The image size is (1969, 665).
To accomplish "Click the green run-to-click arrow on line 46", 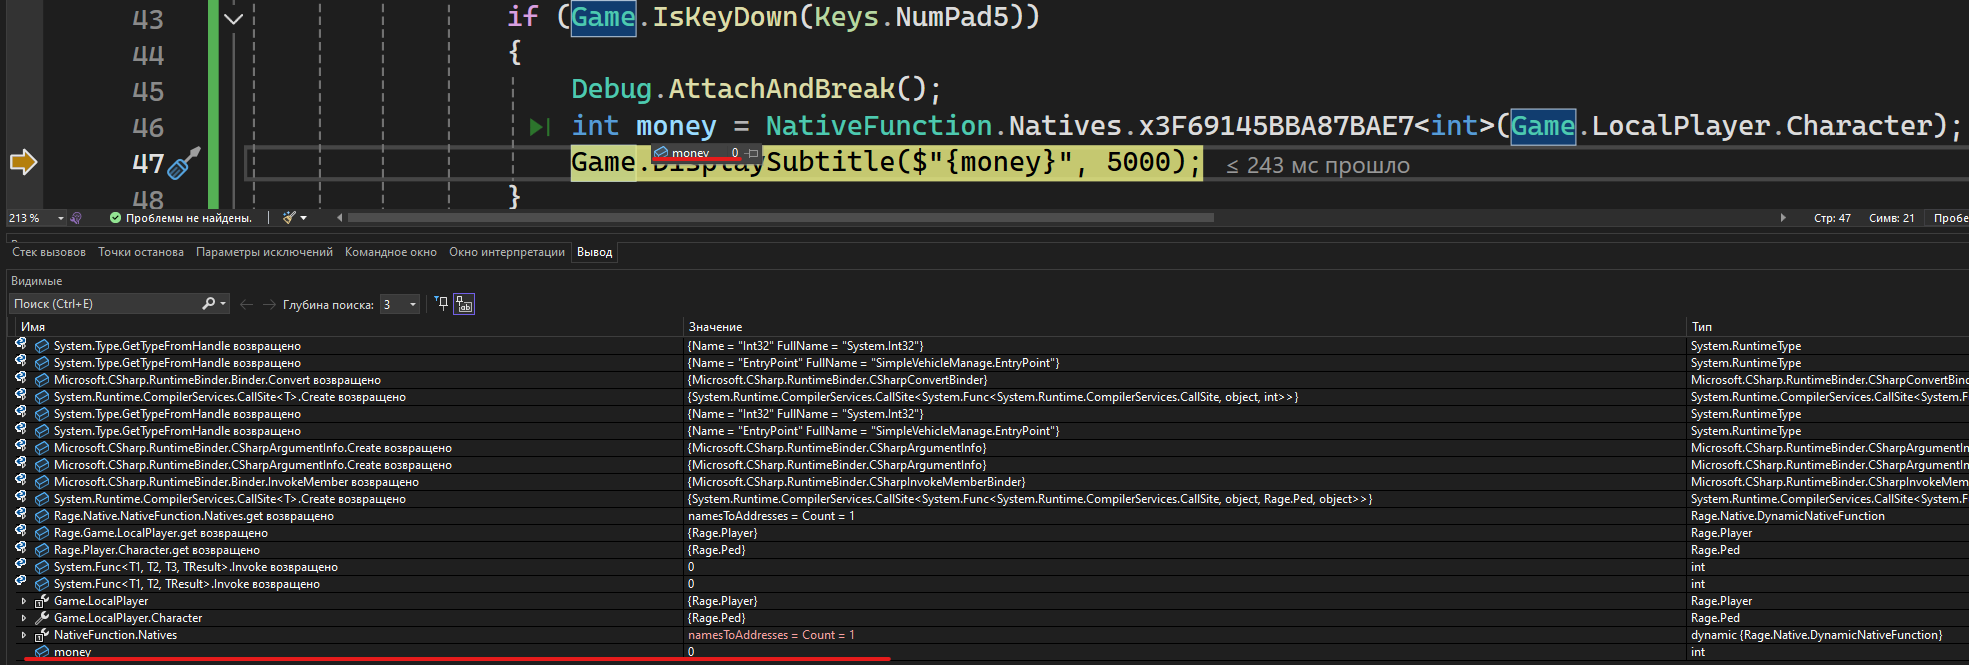I will click(x=539, y=127).
